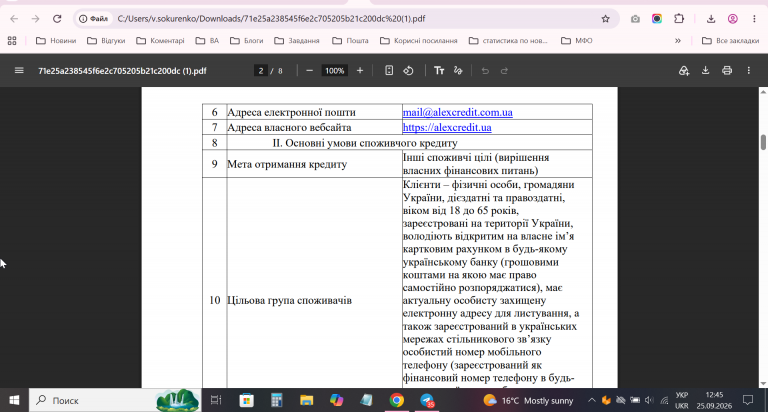The image size is (768, 412).
Task: Go forward in browser history
Action: (x=35, y=19)
